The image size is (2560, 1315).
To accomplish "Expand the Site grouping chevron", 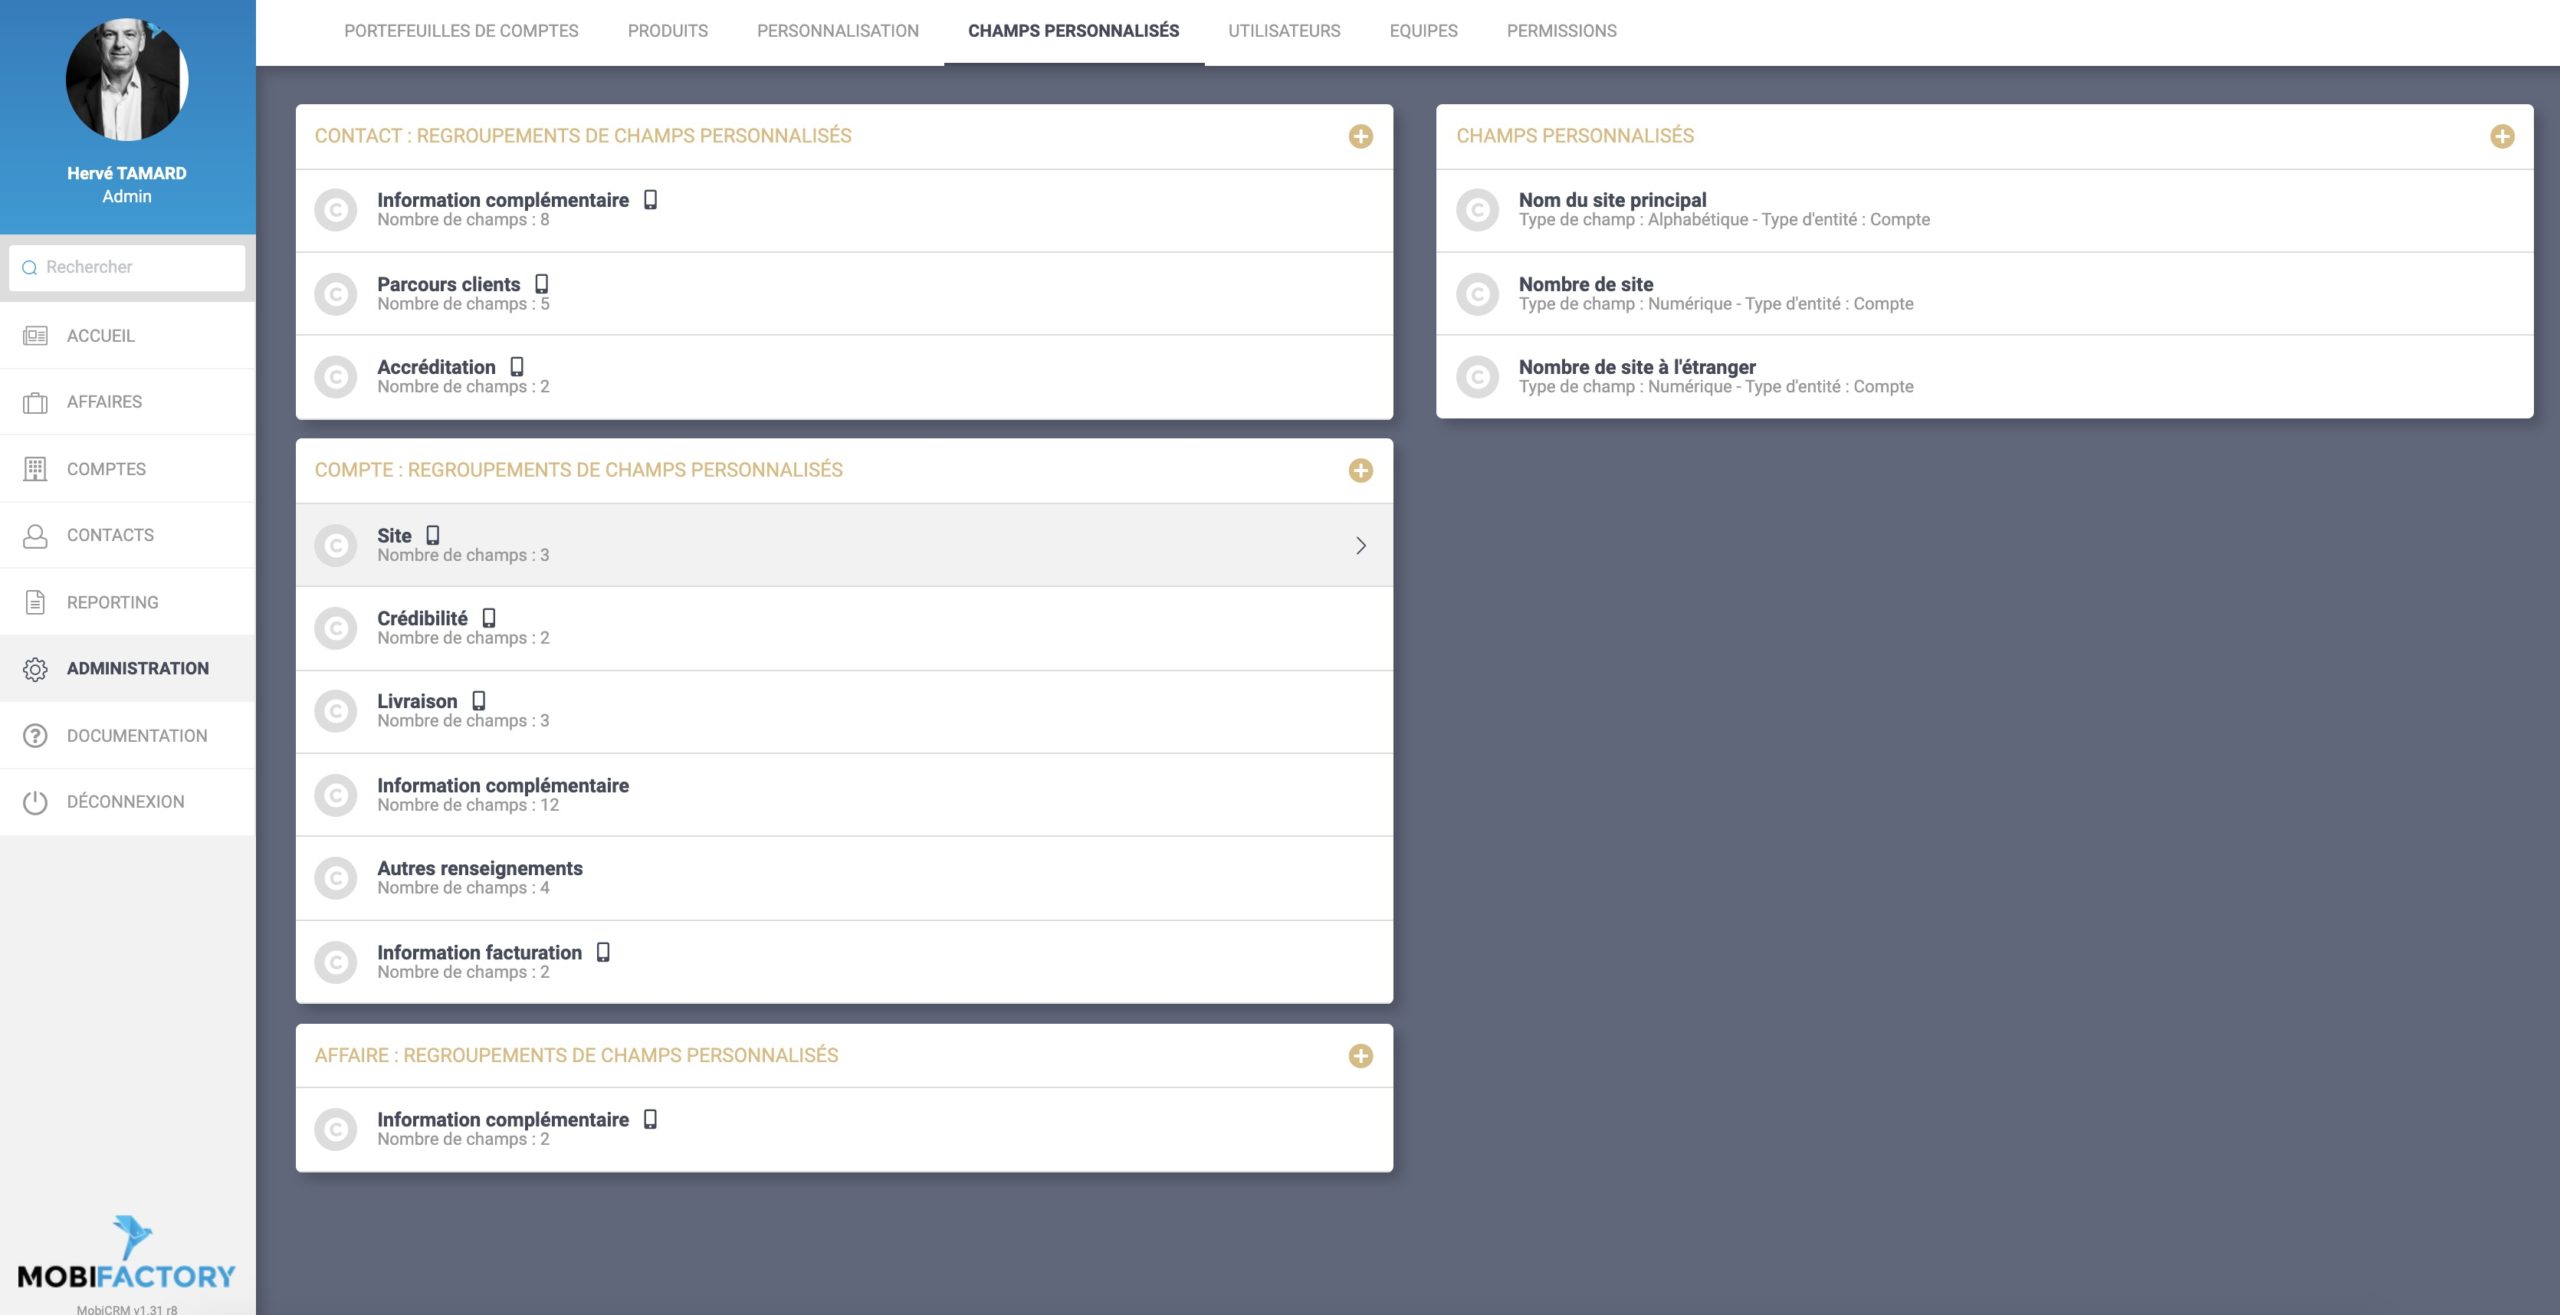I will [1360, 545].
